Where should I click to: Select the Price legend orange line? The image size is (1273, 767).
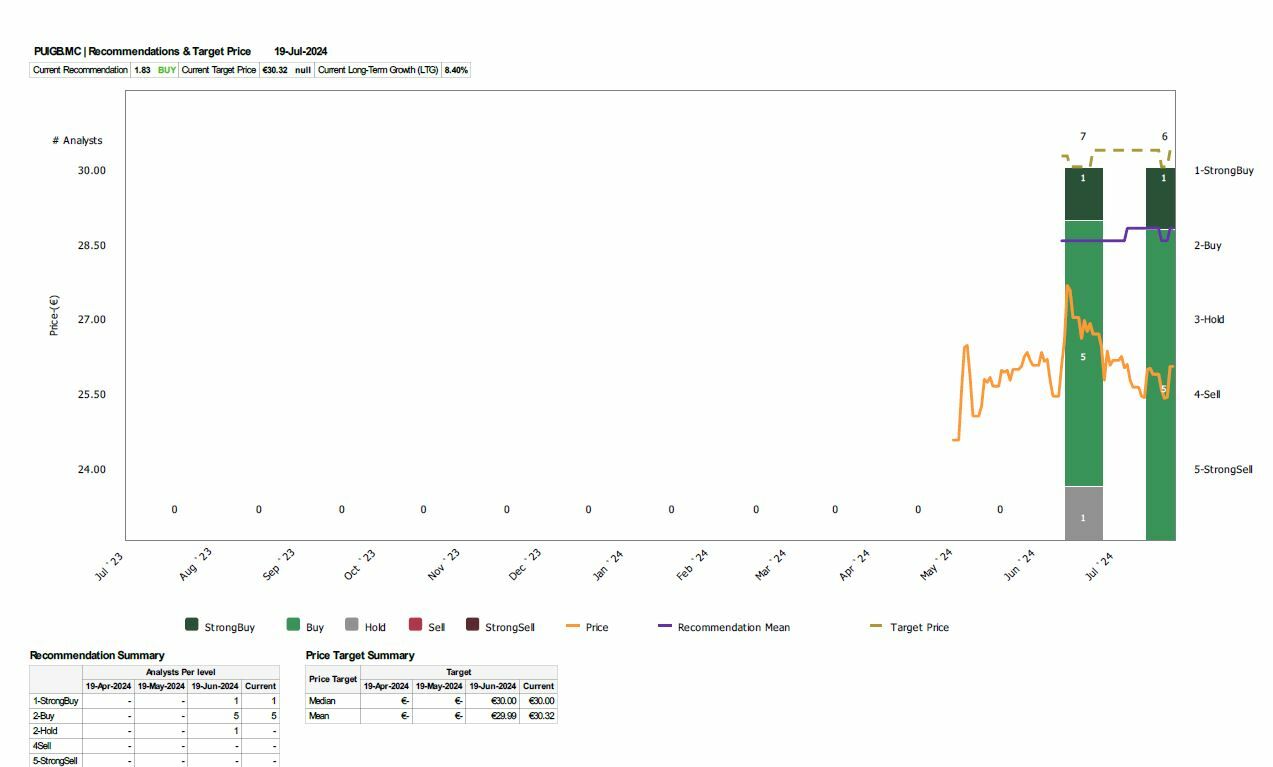point(573,627)
